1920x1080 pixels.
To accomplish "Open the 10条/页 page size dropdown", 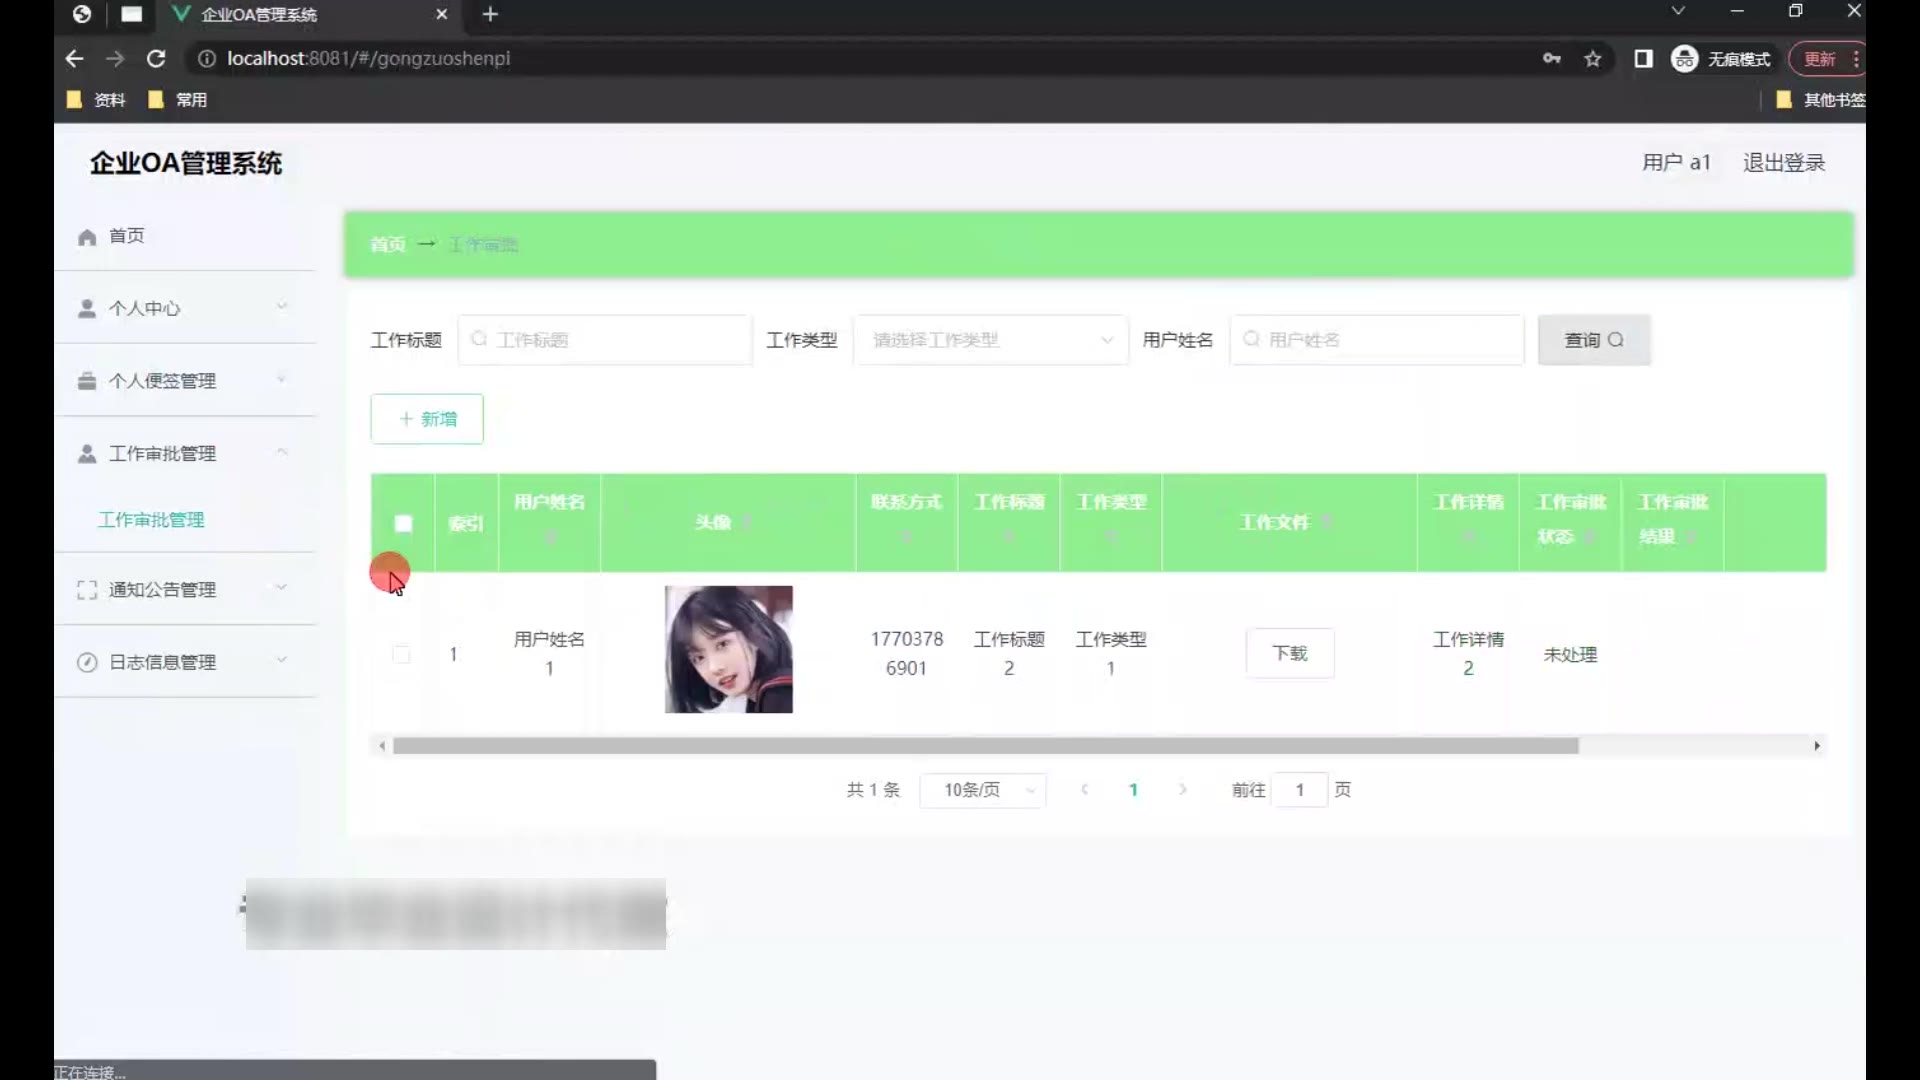I will pyautogui.click(x=982, y=790).
